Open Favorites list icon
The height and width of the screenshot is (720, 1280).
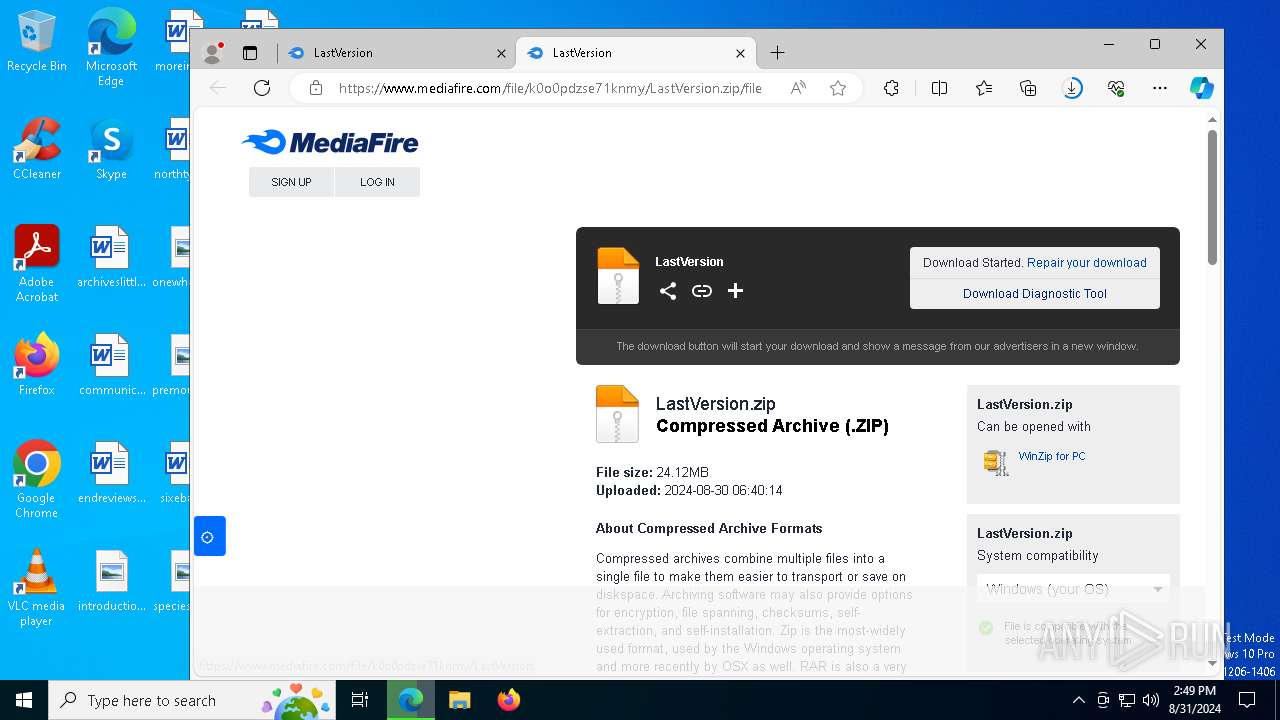(984, 88)
